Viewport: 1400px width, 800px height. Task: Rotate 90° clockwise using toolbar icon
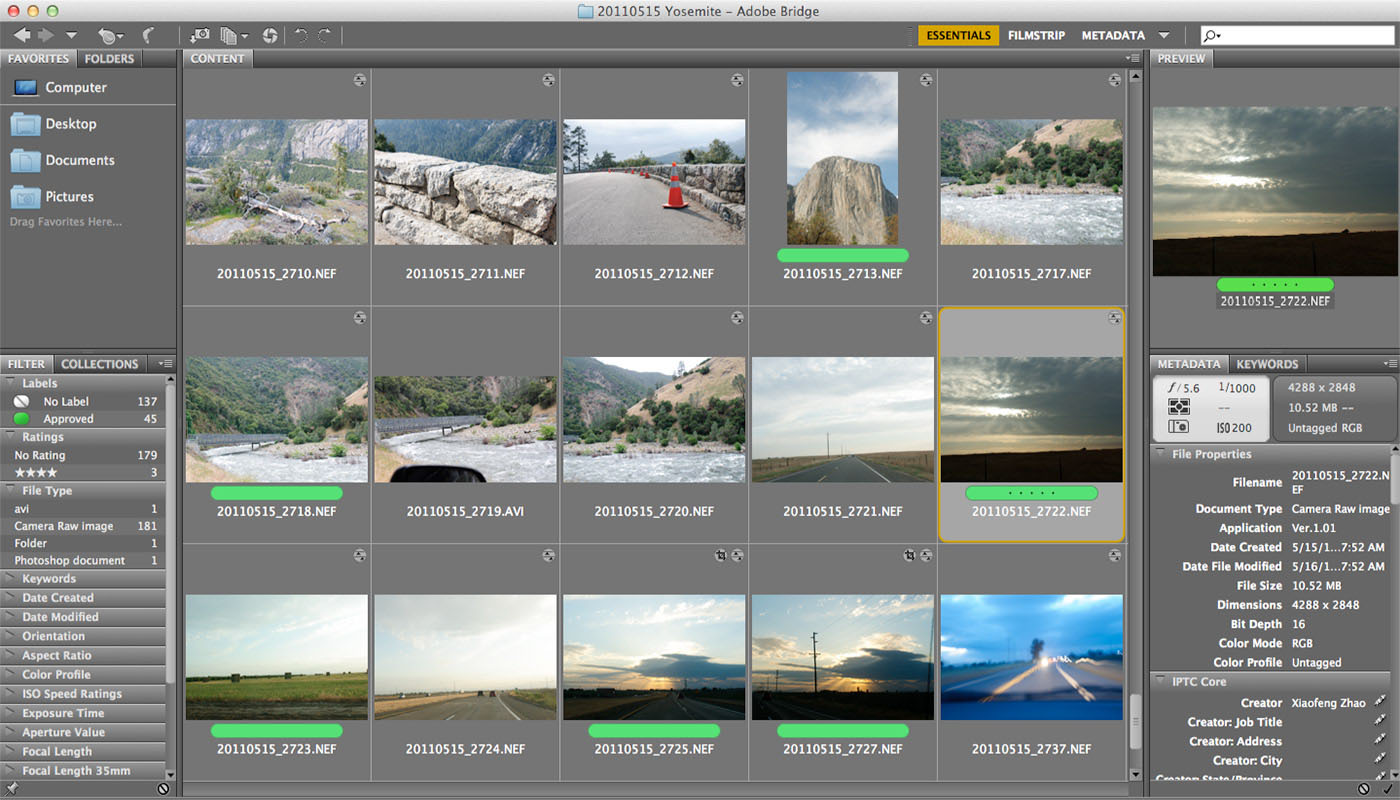point(324,36)
